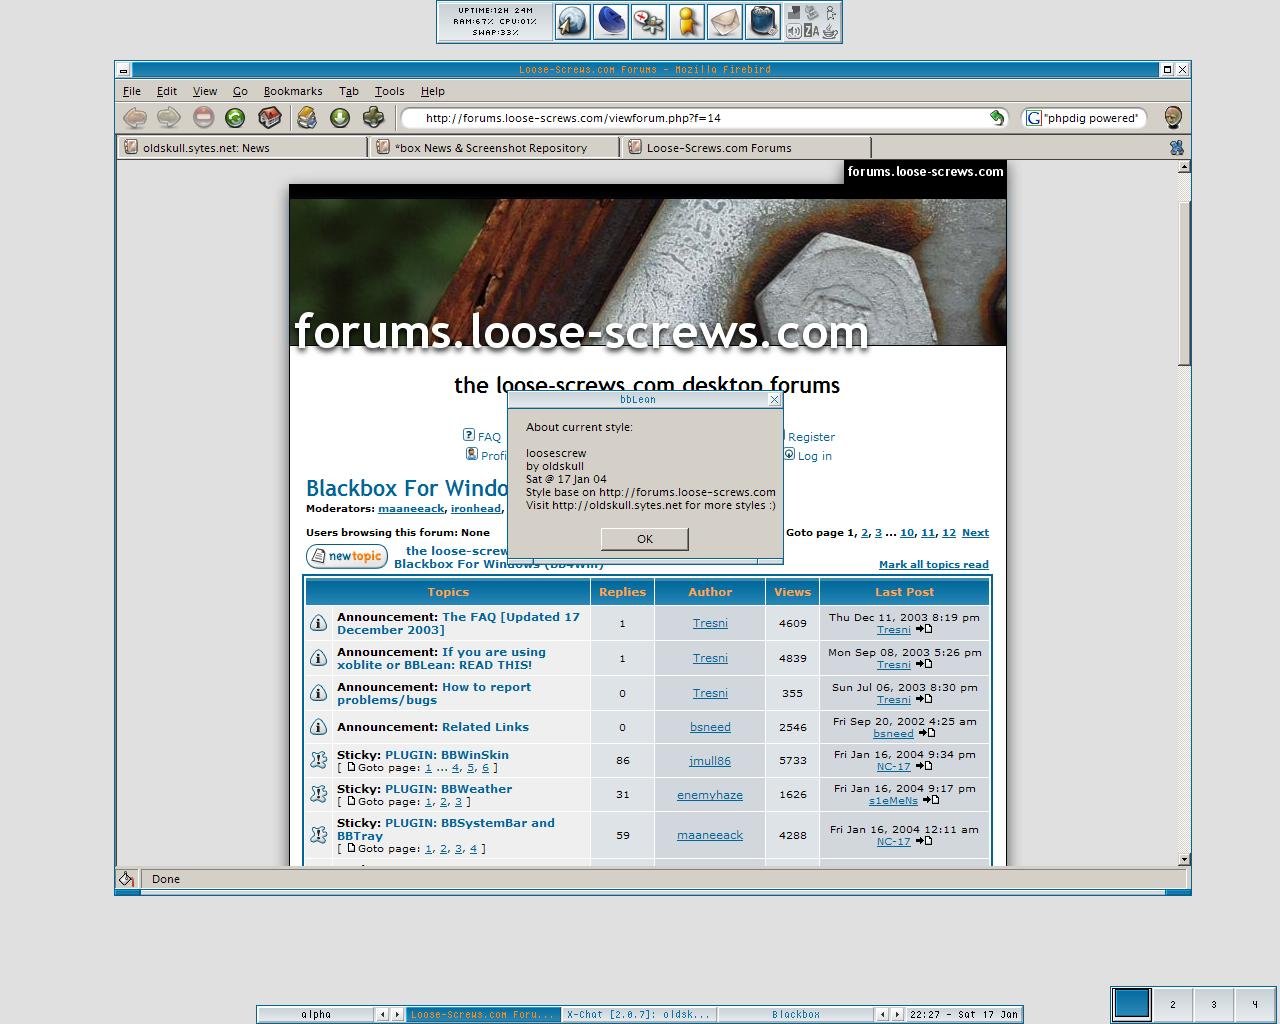This screenshot has height=1024, width=1280.
Task: Switch to oldskull.sytes.net: News tab
Action: tap(243, 147)
